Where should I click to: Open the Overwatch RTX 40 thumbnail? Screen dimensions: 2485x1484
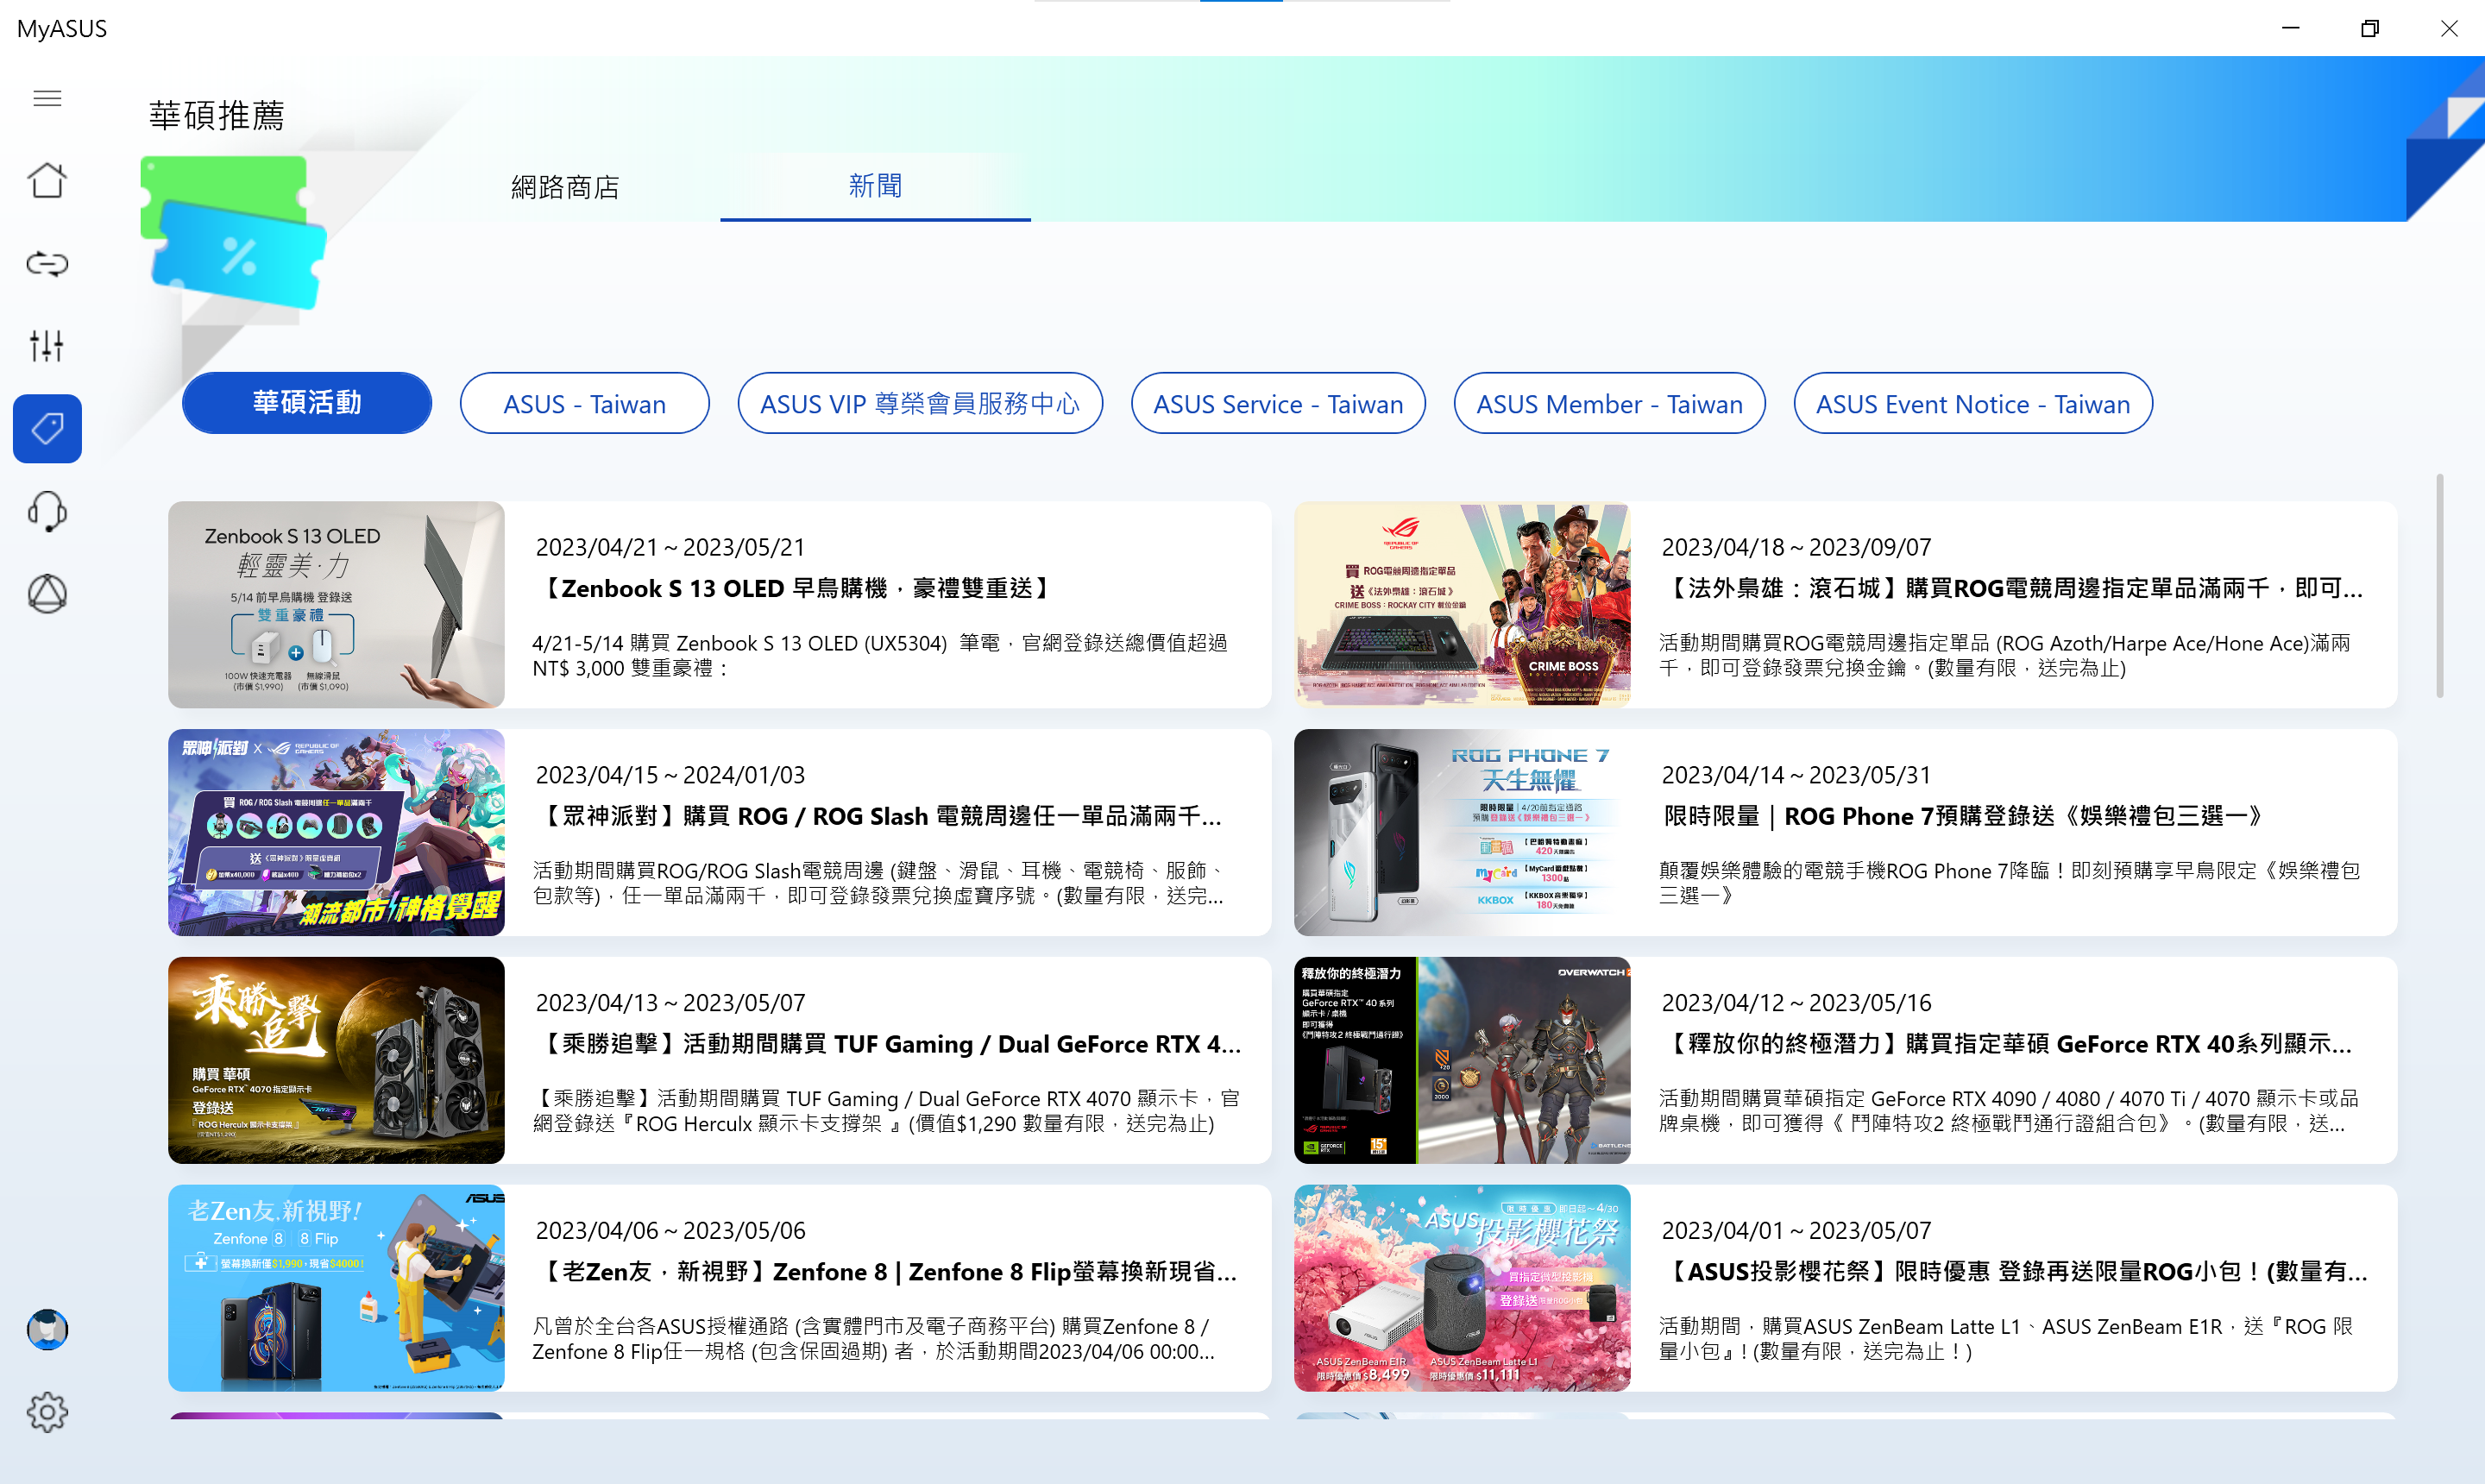1462,1060
